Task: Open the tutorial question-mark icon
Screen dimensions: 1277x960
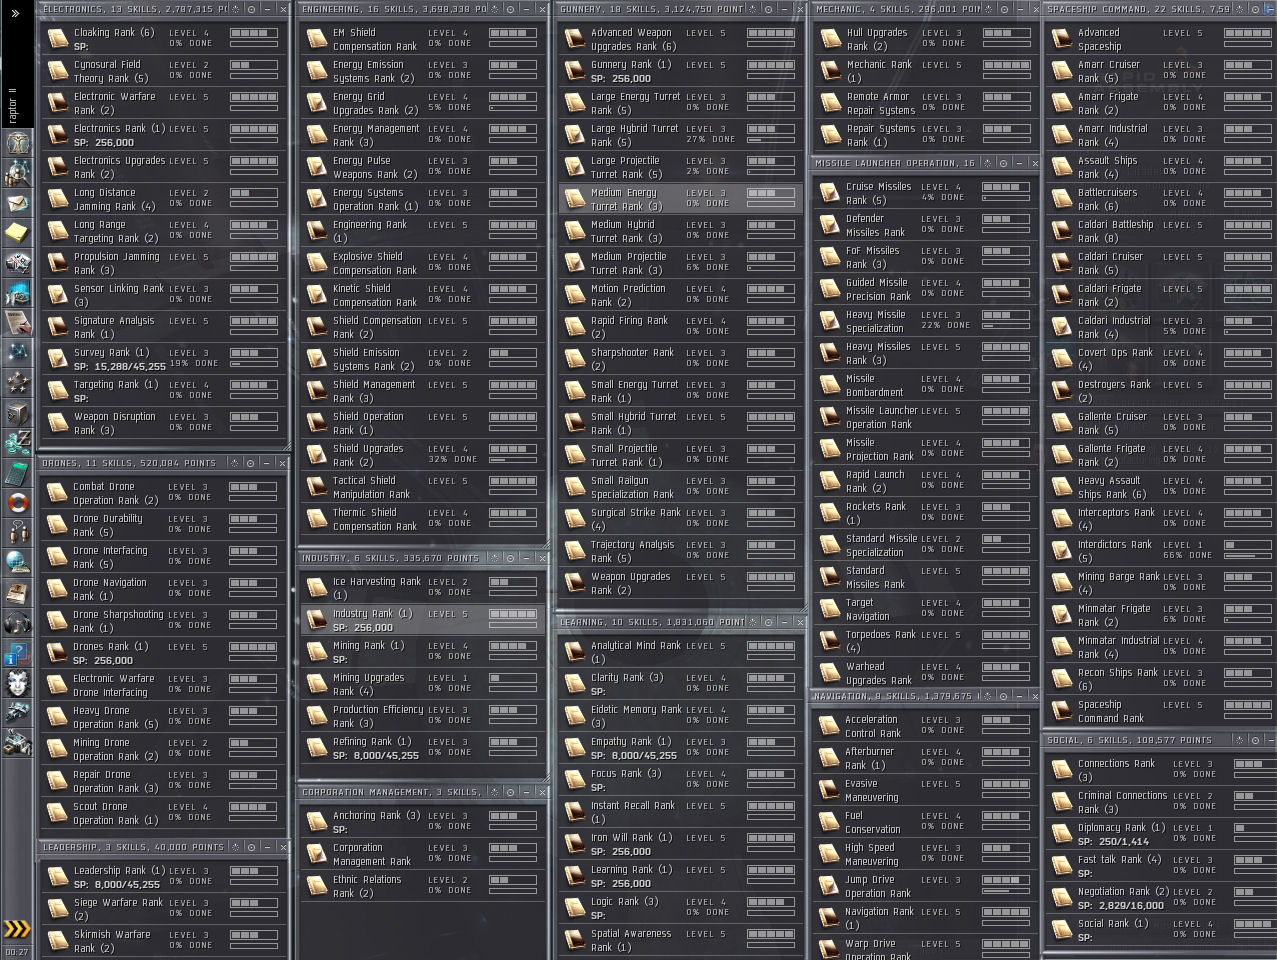Action: pyautogui.click(x=17, y=653)
